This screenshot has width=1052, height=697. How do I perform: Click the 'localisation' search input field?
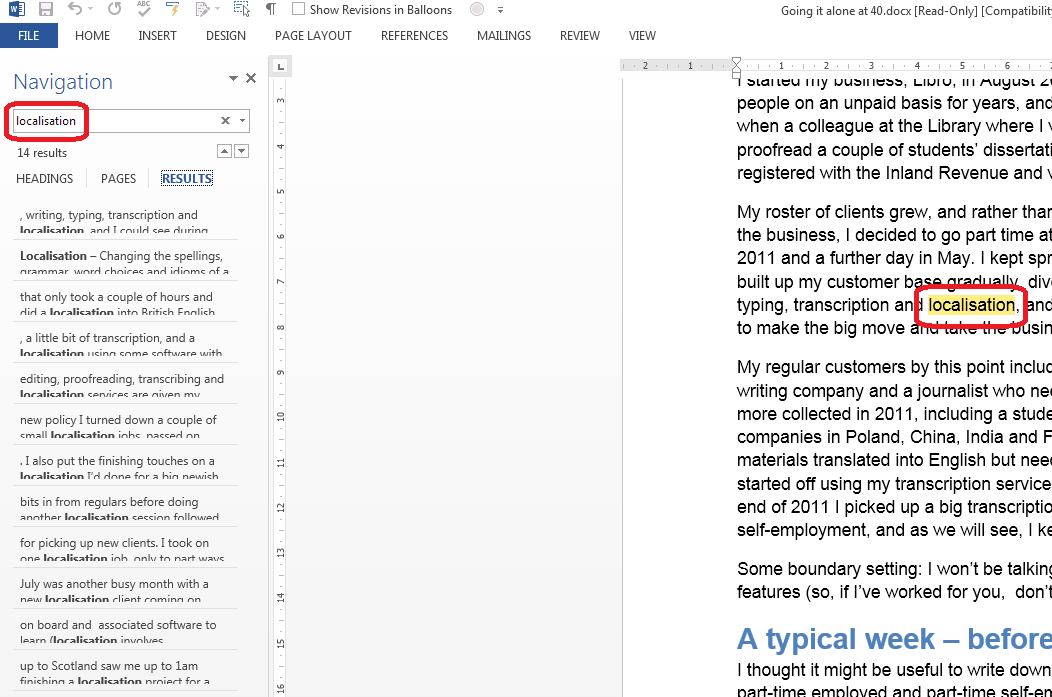[110, 121]
